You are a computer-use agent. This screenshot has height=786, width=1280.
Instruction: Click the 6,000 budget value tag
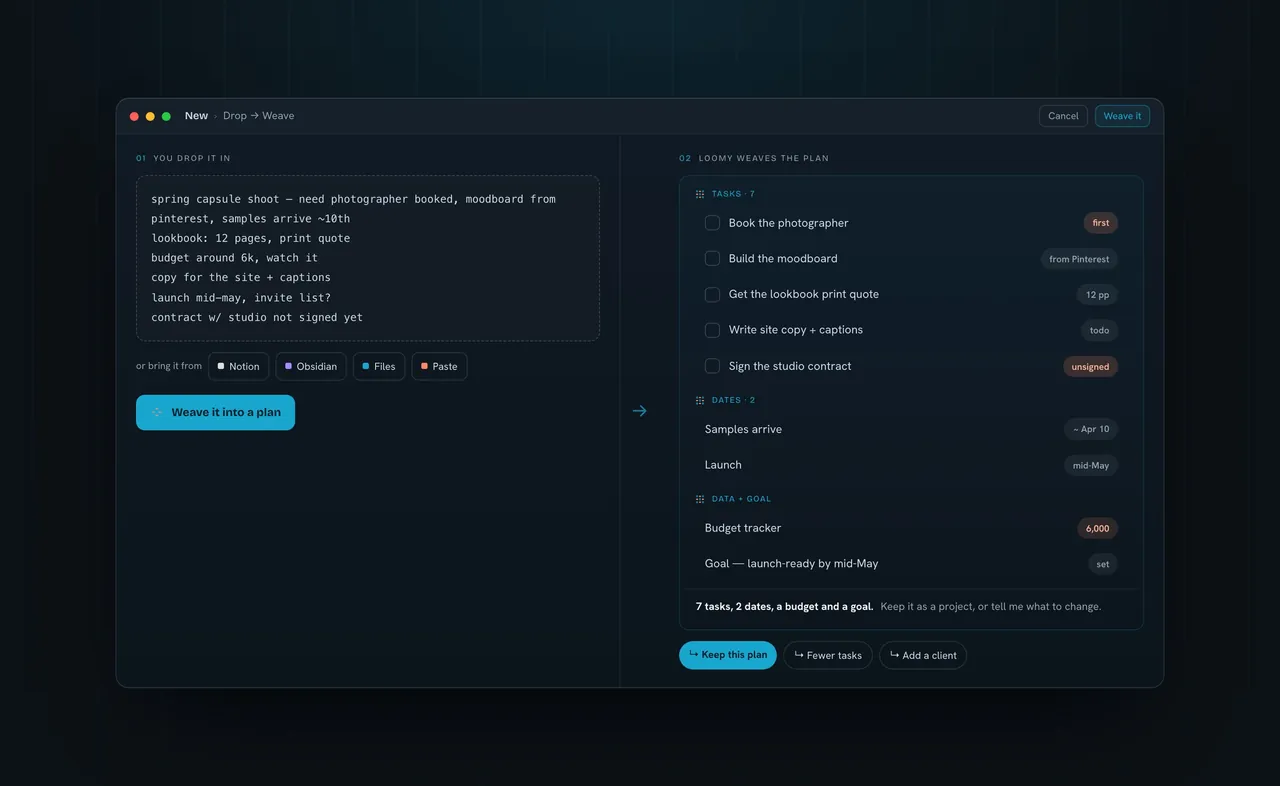[1097, 528]
